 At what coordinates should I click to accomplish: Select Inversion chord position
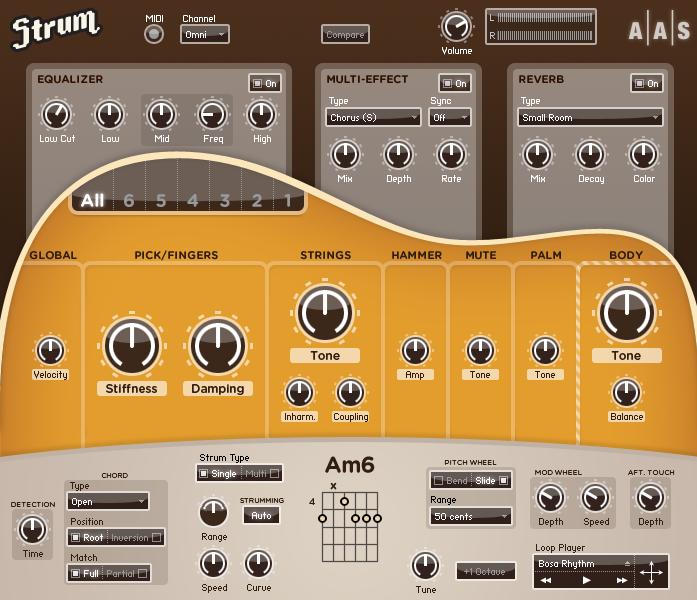coord(136,537)
